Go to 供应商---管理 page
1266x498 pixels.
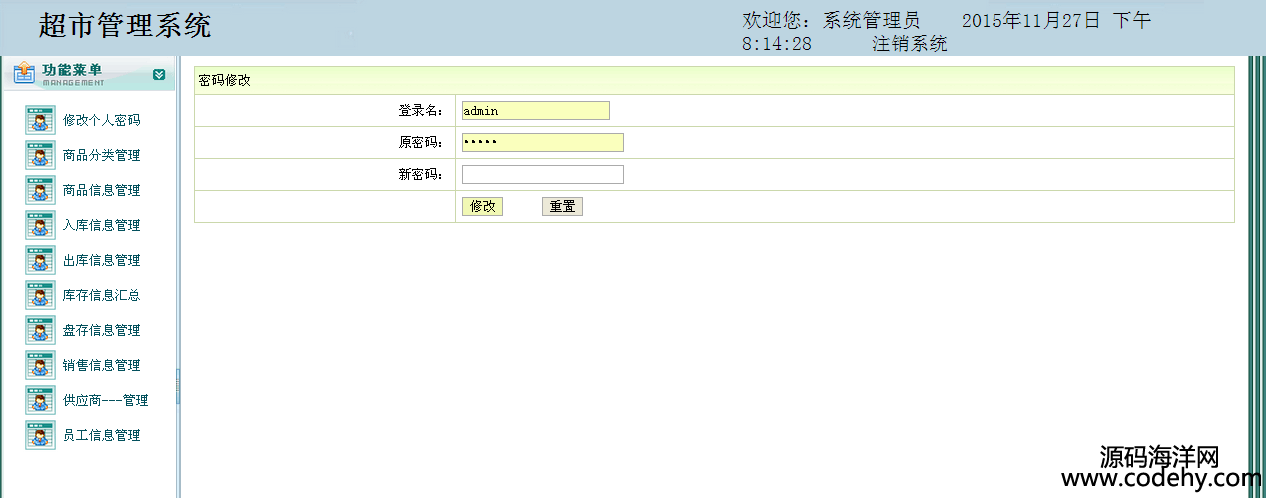click(105, 400)
